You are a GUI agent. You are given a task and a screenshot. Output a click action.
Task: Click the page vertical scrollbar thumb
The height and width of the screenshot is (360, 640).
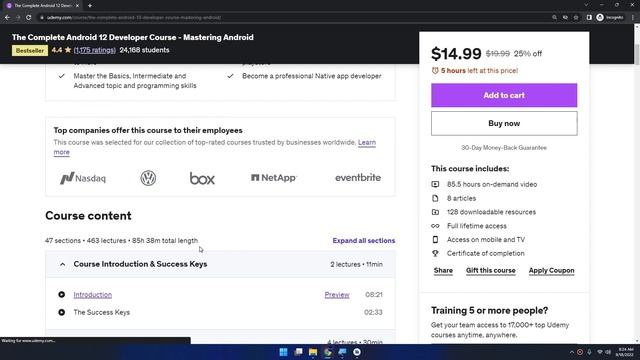tap(636, 47)
